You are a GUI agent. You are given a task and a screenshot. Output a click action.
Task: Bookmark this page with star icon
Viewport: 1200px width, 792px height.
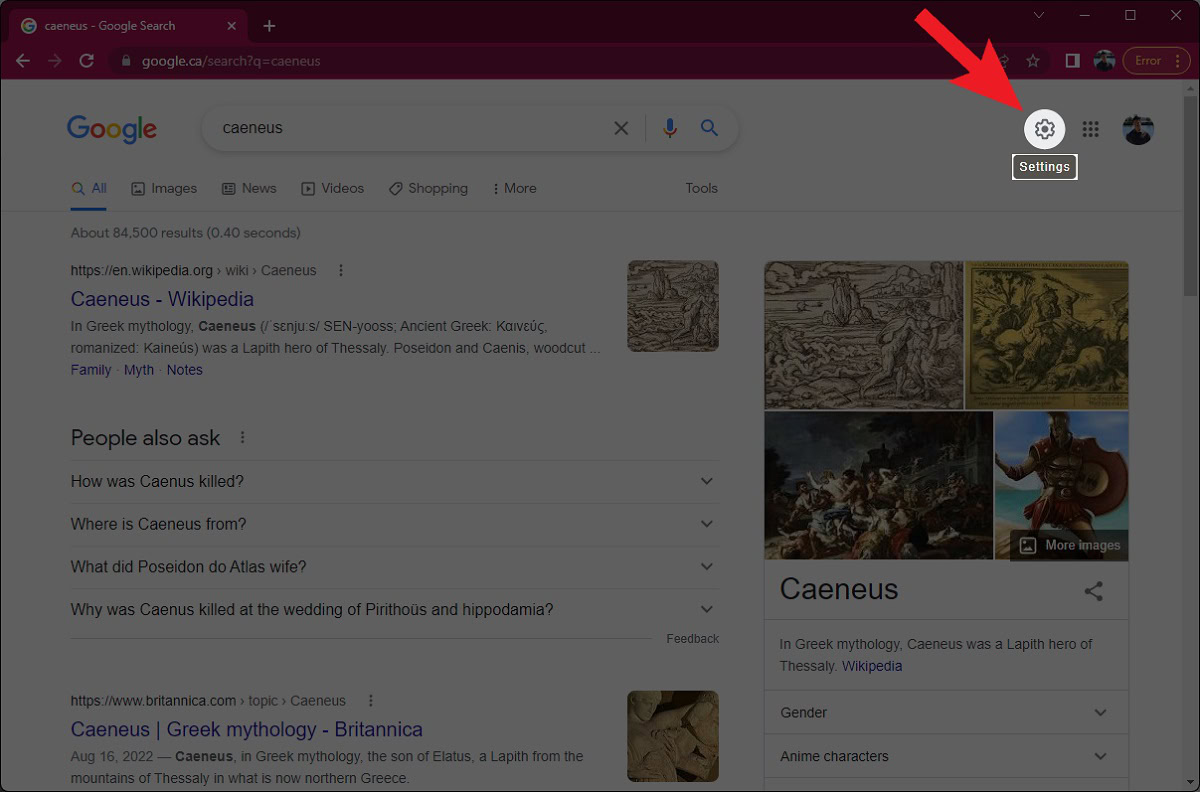1033,61
